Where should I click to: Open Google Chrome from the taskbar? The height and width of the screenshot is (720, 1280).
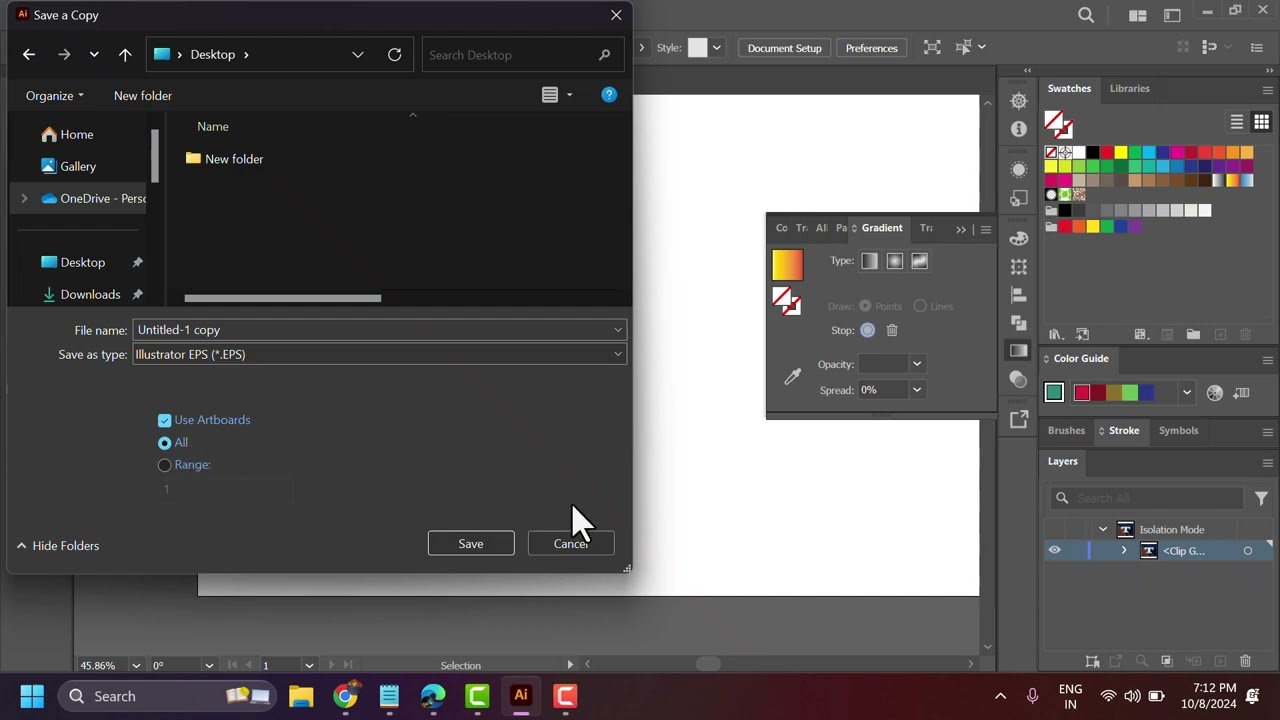pyautogui.click(x=345, y=696)
